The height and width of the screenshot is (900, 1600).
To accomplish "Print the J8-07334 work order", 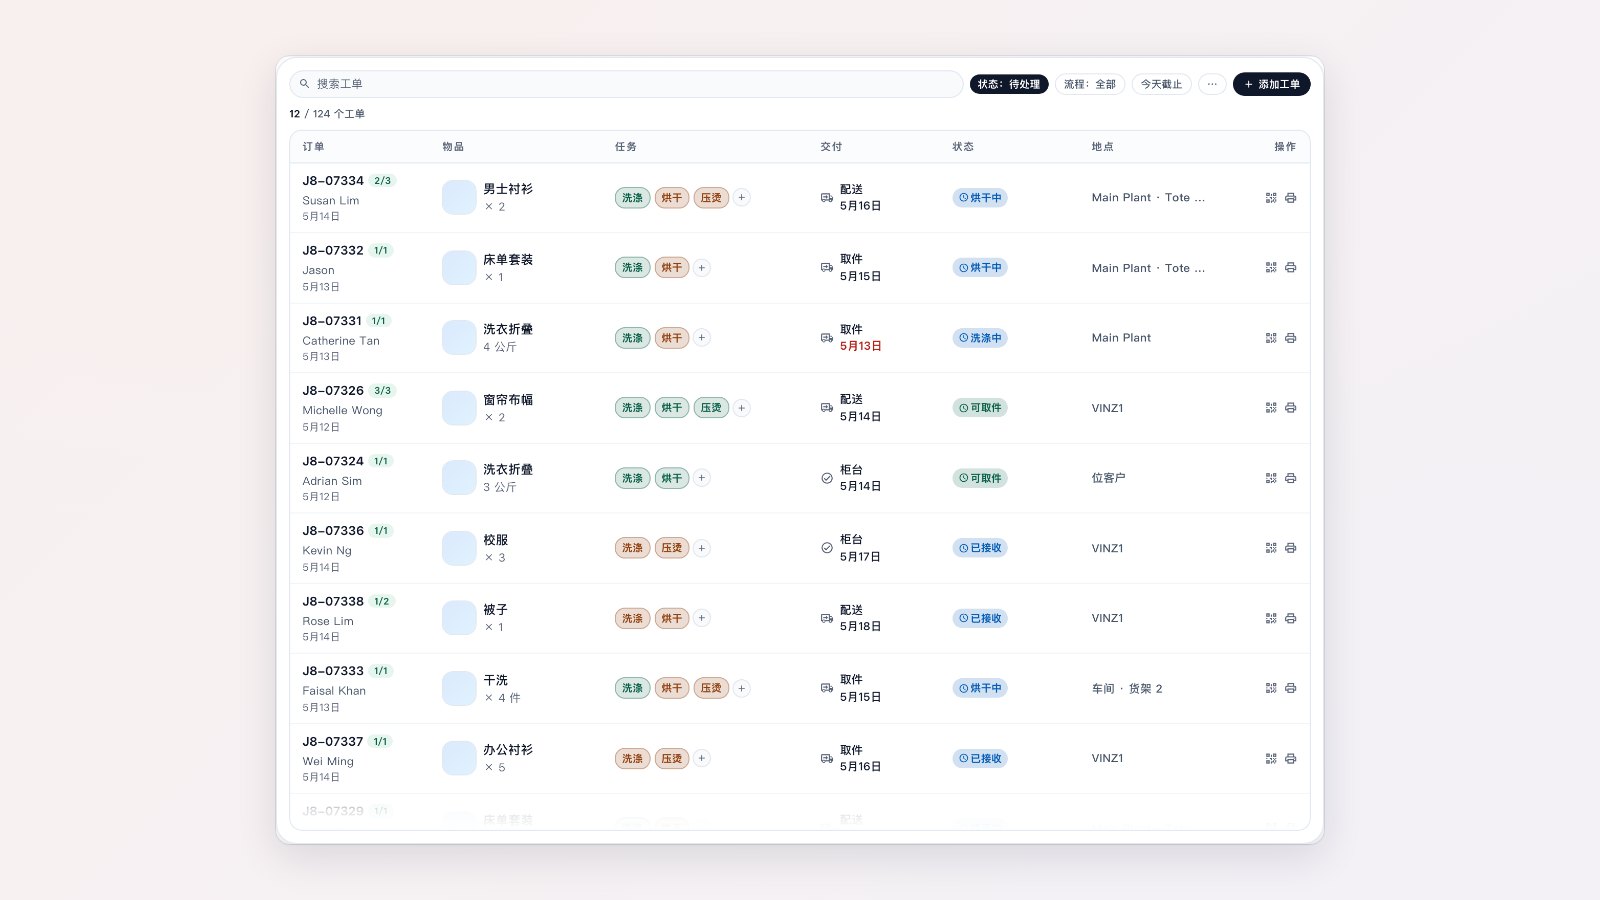I will (1291, 198).
